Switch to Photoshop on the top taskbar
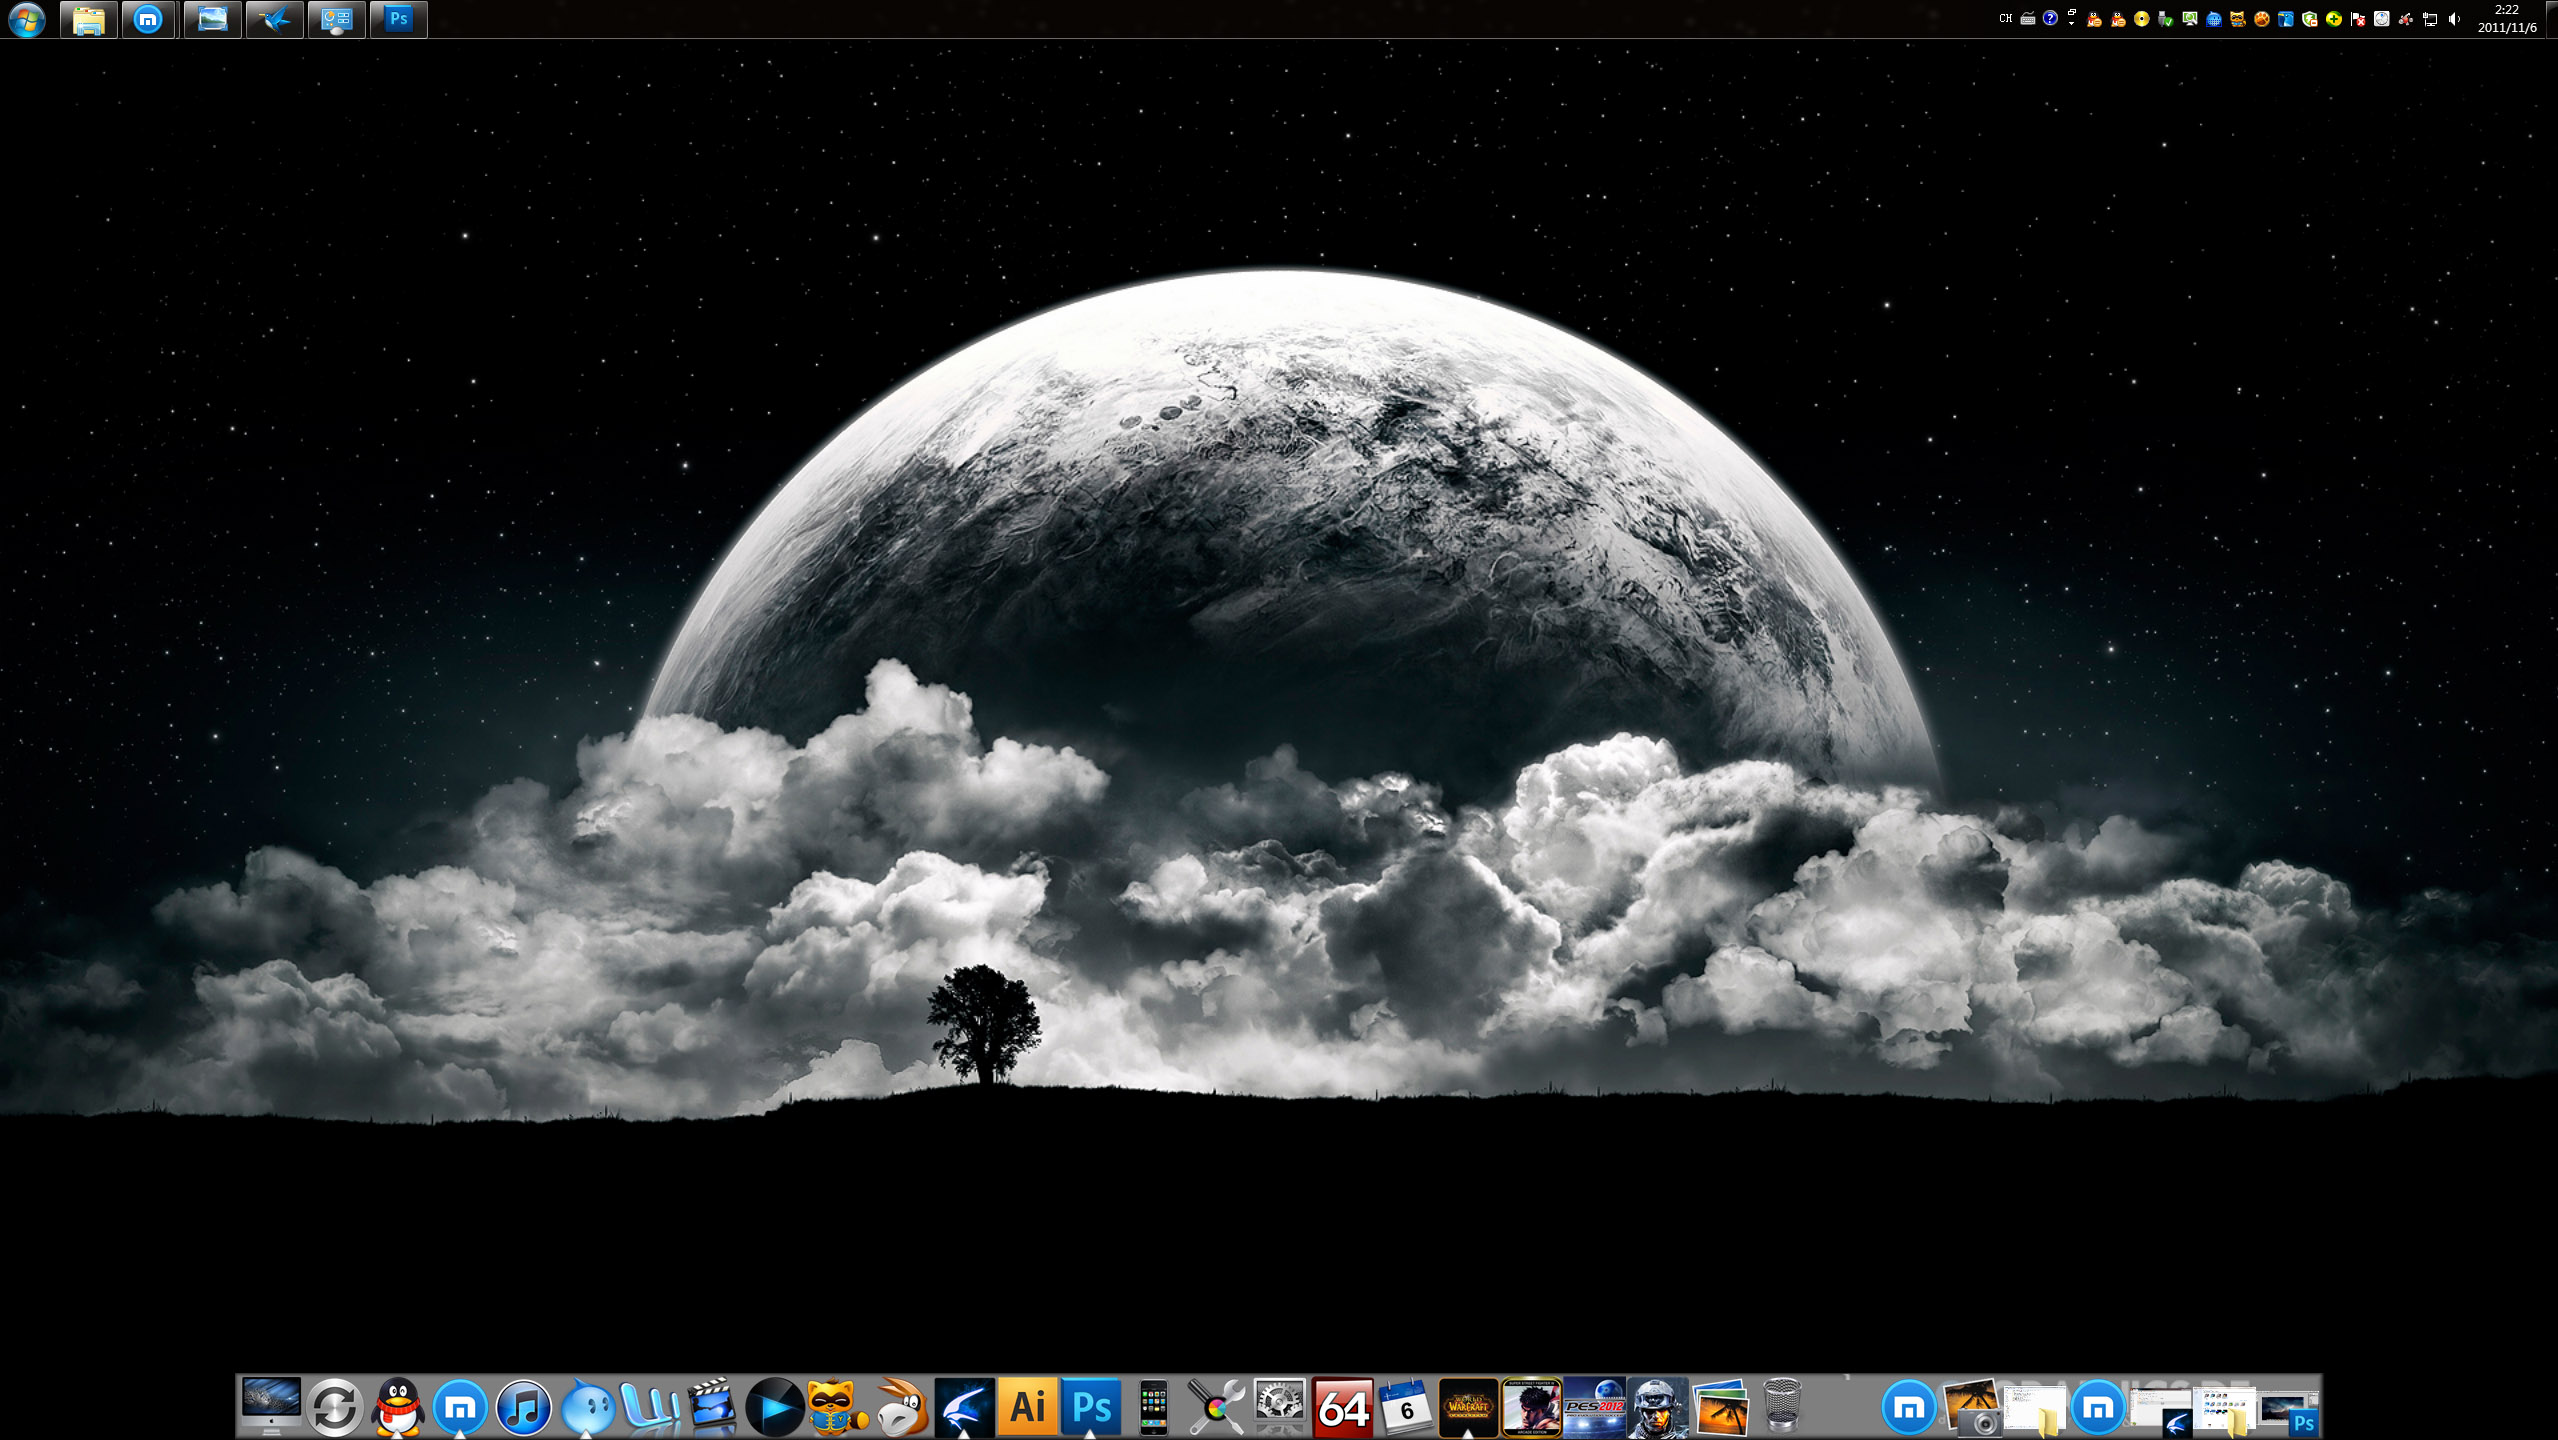 click(398, 19)
